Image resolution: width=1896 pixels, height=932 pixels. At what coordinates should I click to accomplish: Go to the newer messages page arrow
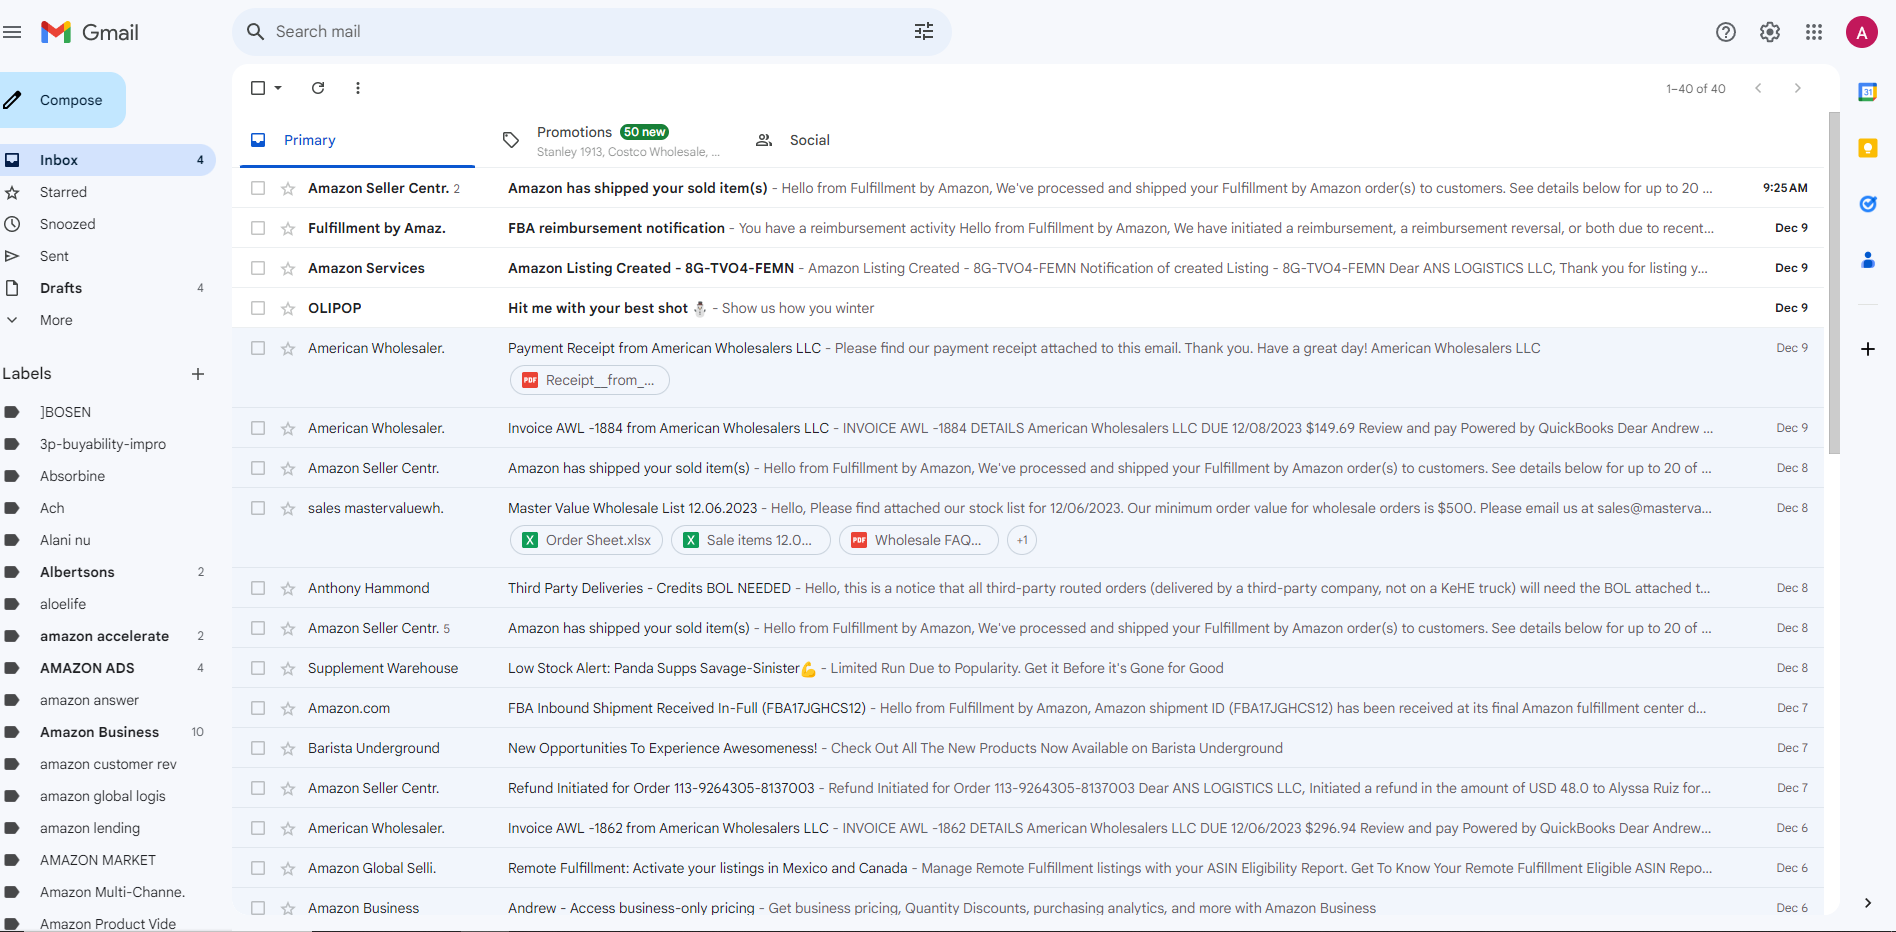pyautogui.click(x=1758, y=88)
